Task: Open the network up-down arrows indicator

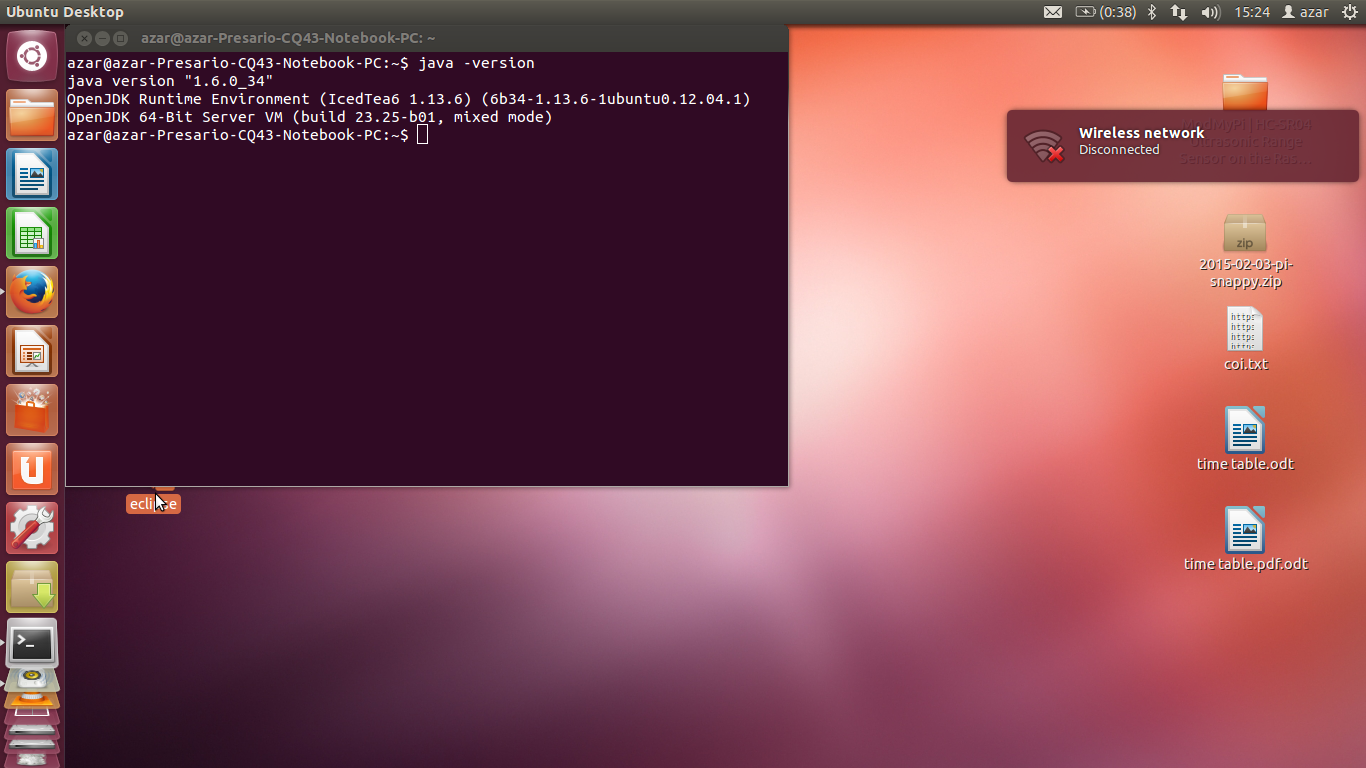Action: click(1179, 12)
